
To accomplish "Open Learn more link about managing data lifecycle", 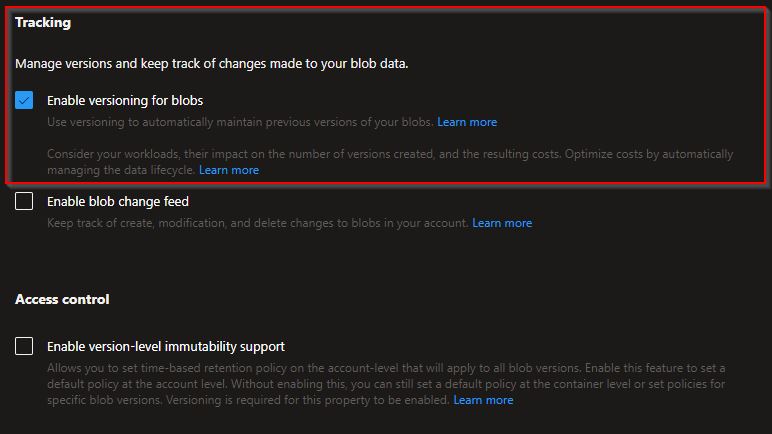I will (229, 170).
